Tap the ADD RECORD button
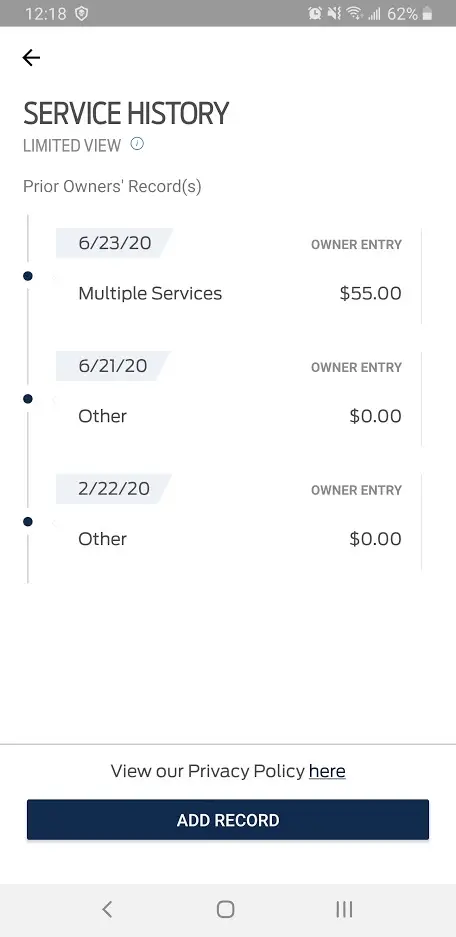The image size is (456, 937). coord(228,820)
